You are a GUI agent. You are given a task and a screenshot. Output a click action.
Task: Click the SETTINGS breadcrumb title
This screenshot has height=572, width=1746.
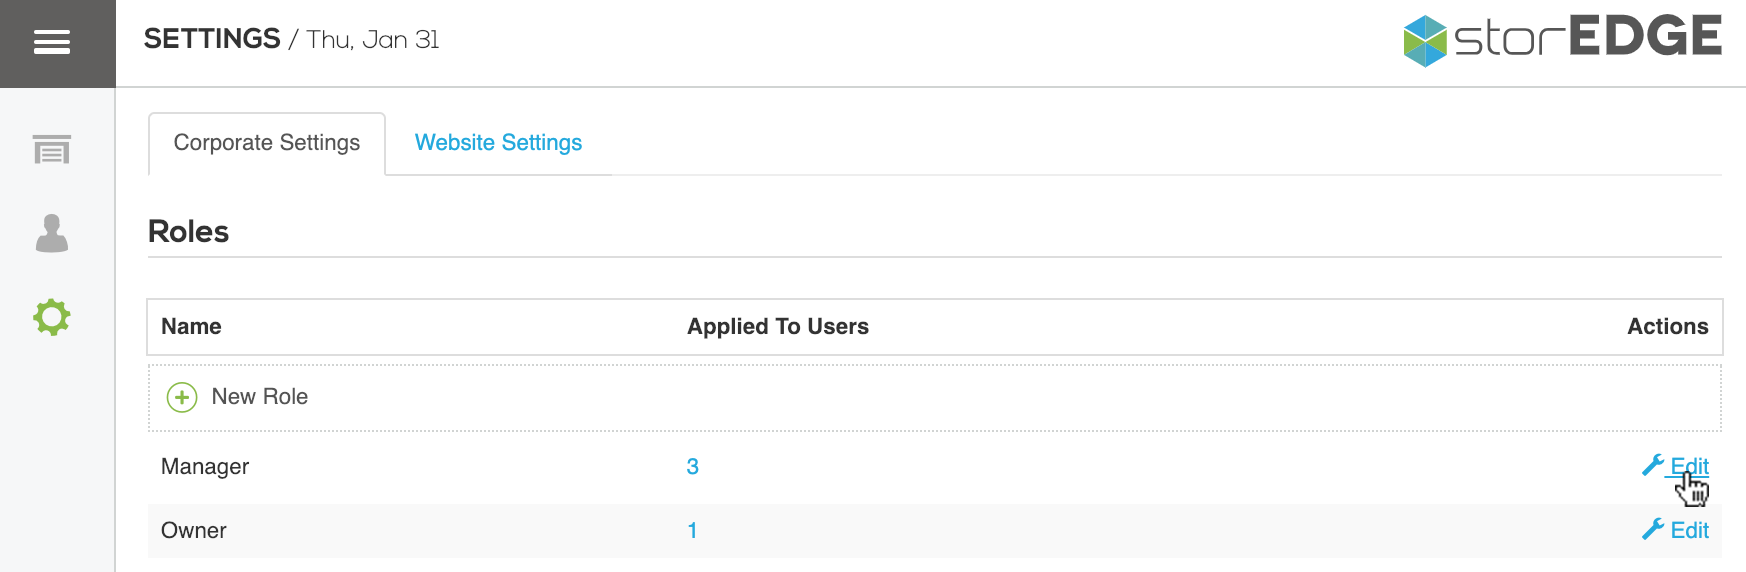[x=212, y=39]
